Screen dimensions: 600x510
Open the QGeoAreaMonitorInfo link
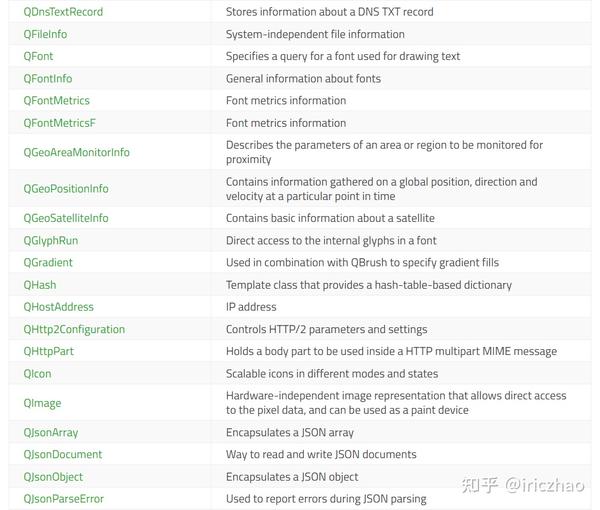point(77,152)
